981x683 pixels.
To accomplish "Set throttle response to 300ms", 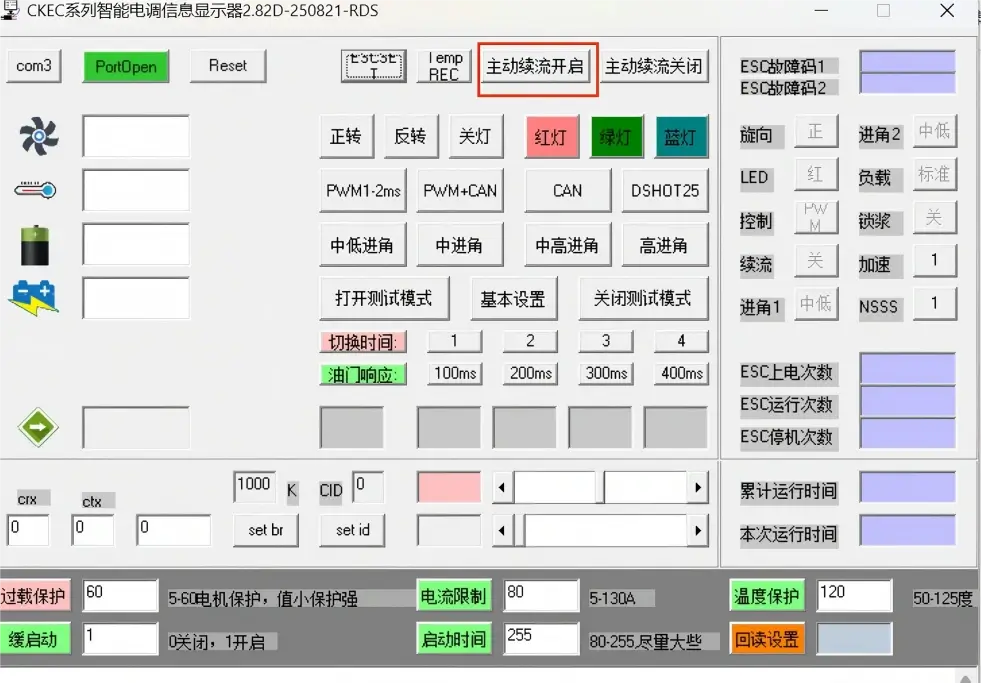I will pyautogui.click(x=605, y=373).
